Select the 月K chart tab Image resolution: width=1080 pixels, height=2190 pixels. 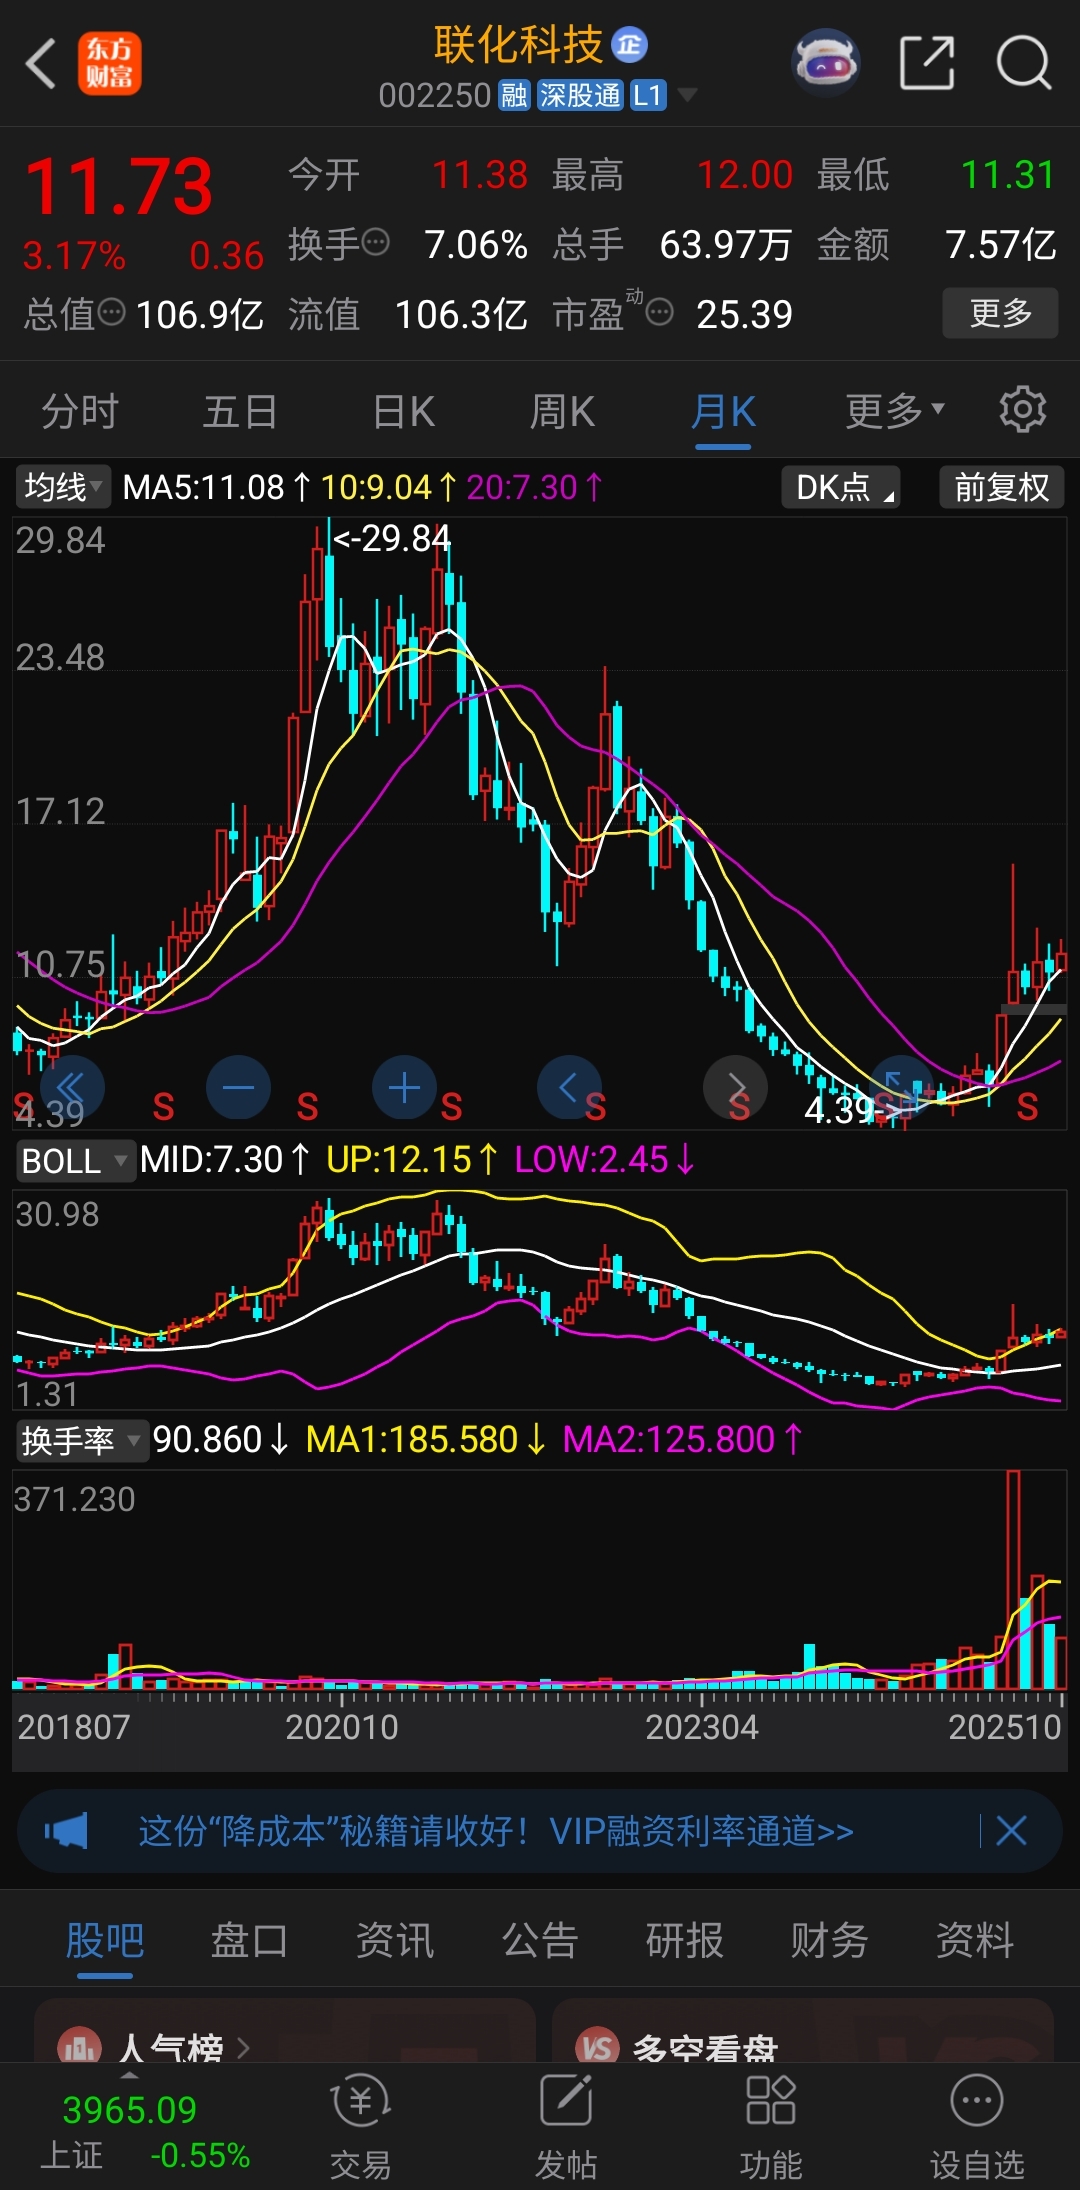click(723, 411)
